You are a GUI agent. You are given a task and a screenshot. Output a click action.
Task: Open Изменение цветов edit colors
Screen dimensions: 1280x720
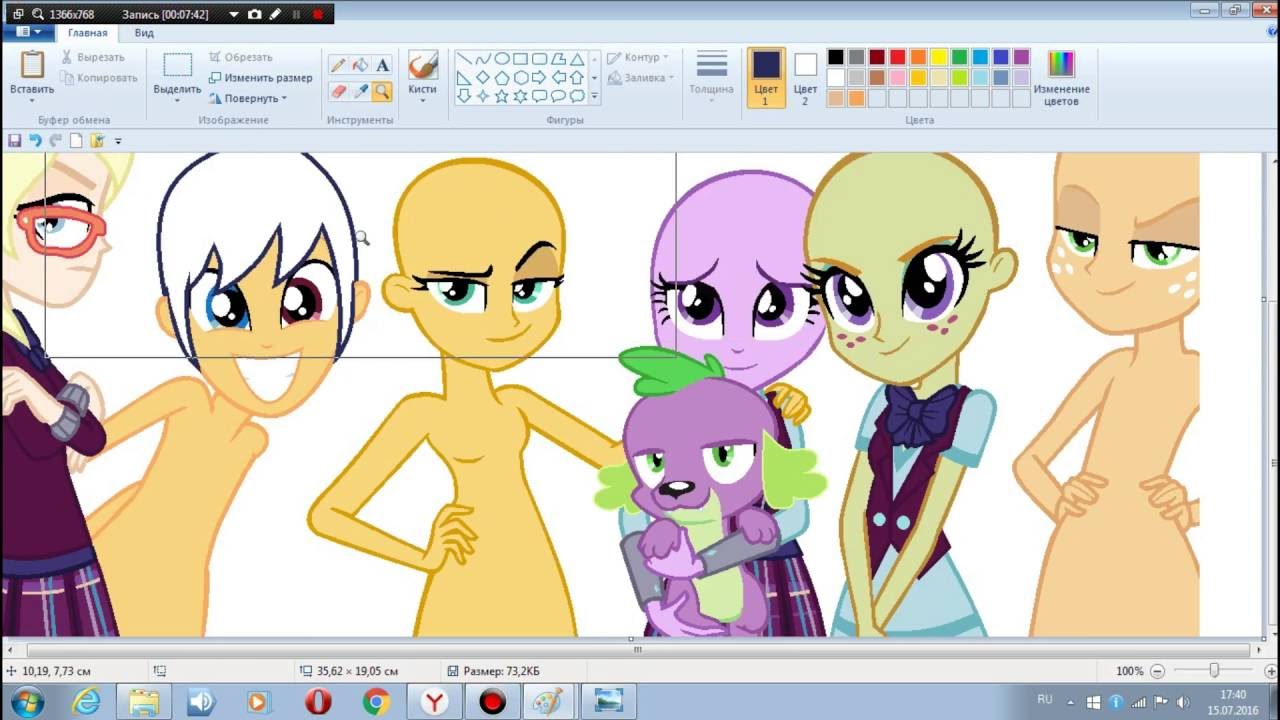coord(1061,78)
